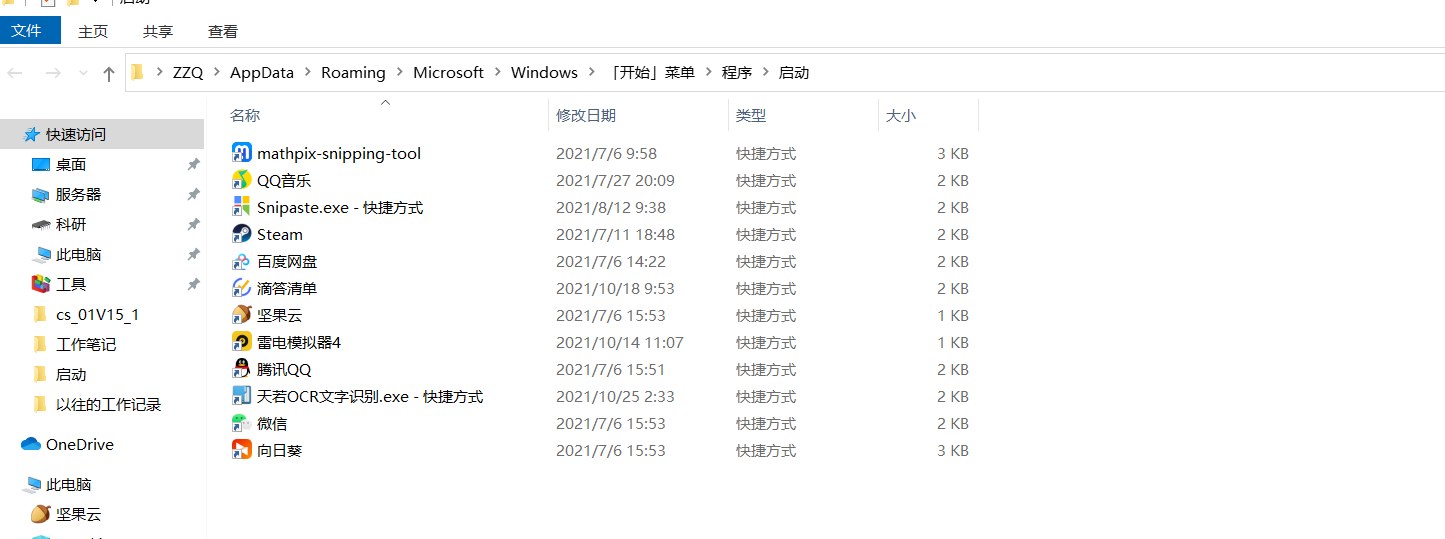
Task: Select the 雷电模拟器4 shortcut icon
Action: click(241, 342)
